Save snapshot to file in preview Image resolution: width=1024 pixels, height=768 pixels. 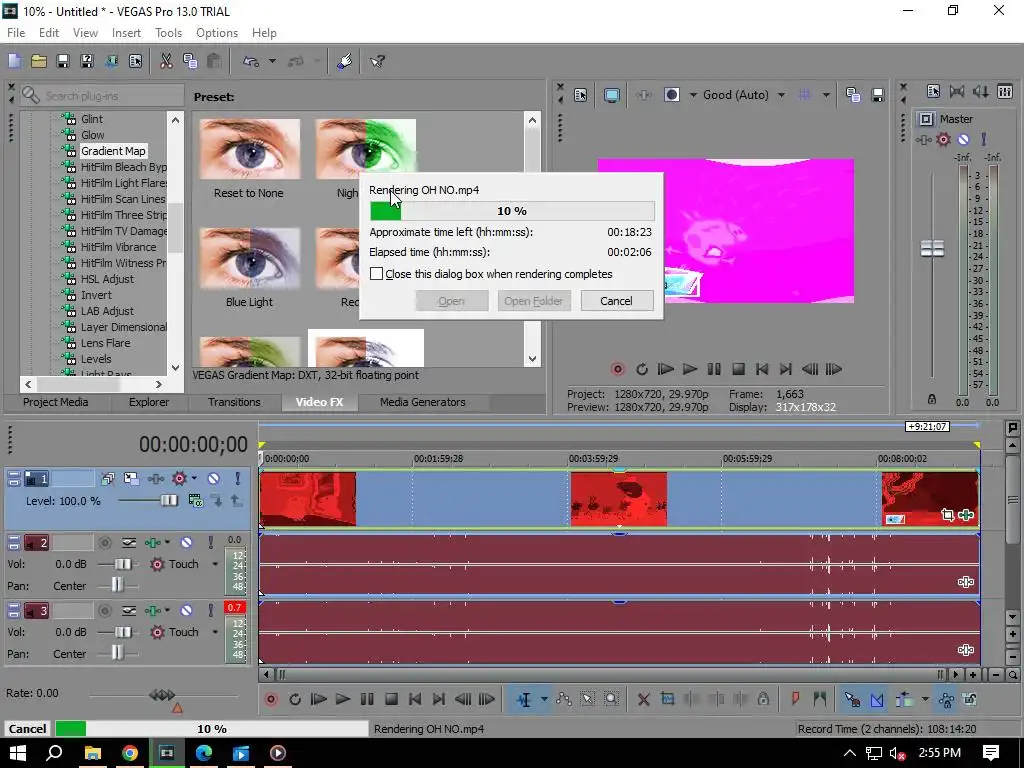tap(878, 95)
